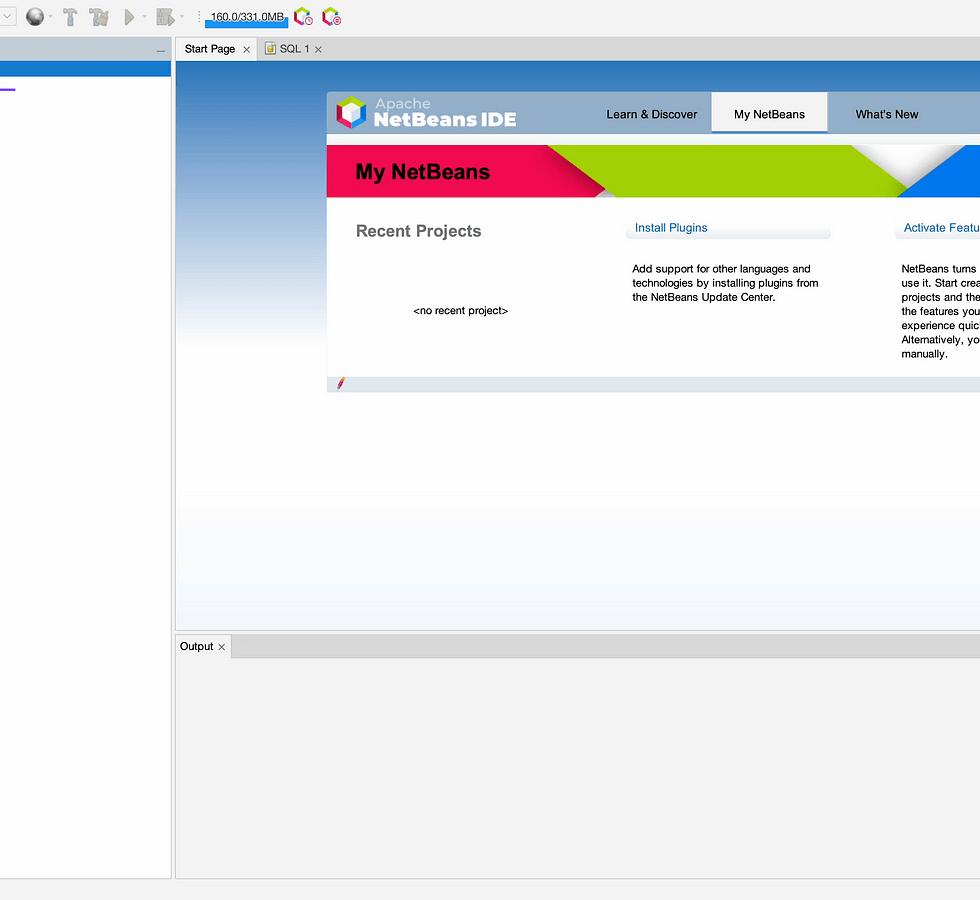The width and height of the screenshot is (980, 900).
Task: Click the Clean and Build icon
Action: [98, 17]
